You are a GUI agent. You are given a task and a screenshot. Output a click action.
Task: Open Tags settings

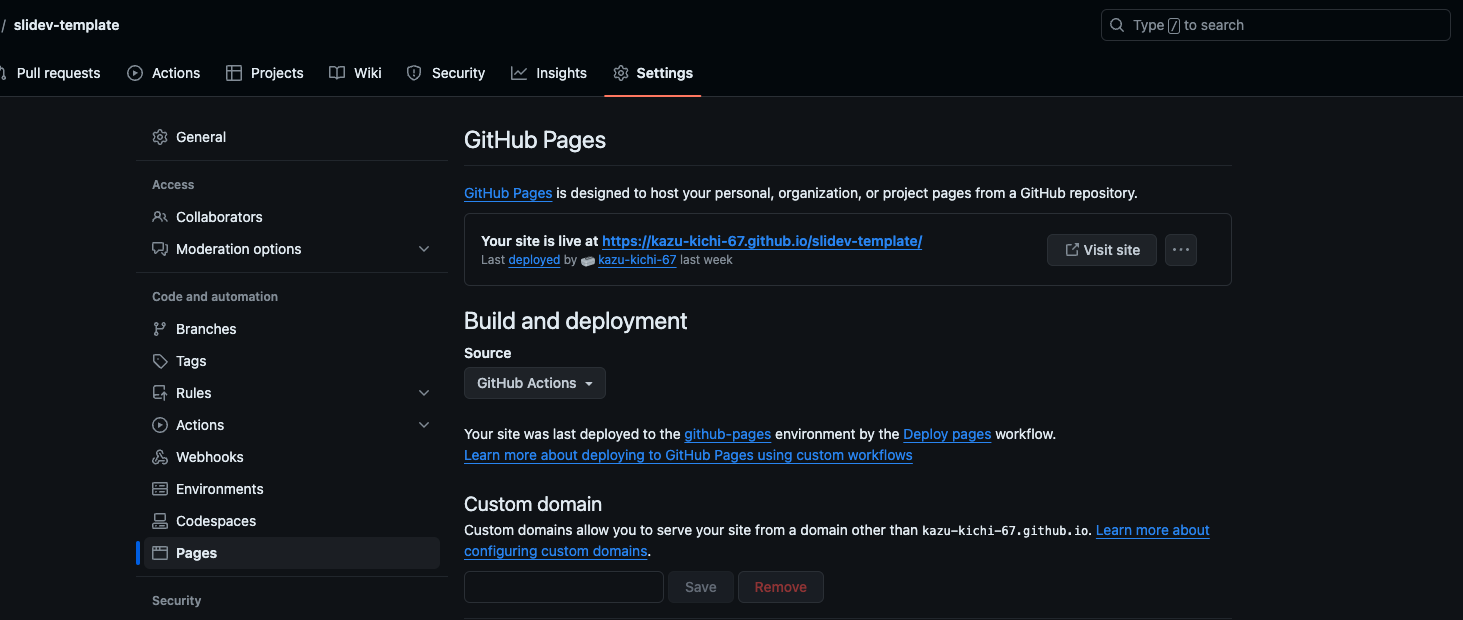point(292,361)
